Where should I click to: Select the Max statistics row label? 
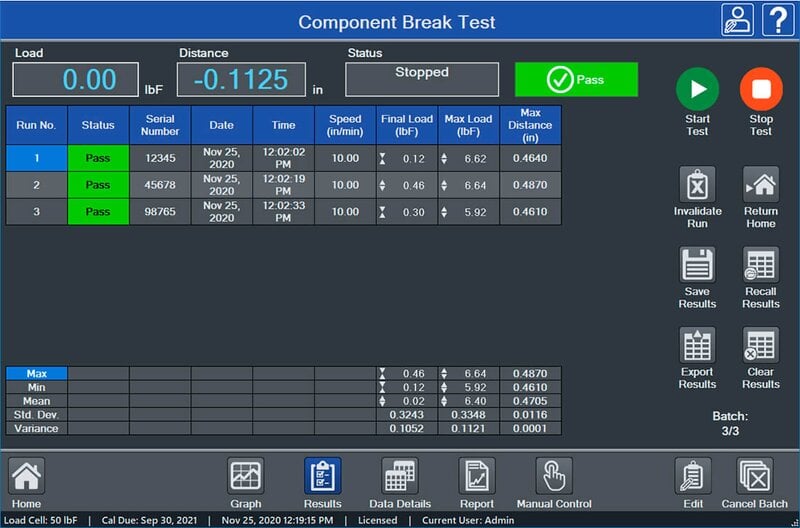click(x=37, y=373)
